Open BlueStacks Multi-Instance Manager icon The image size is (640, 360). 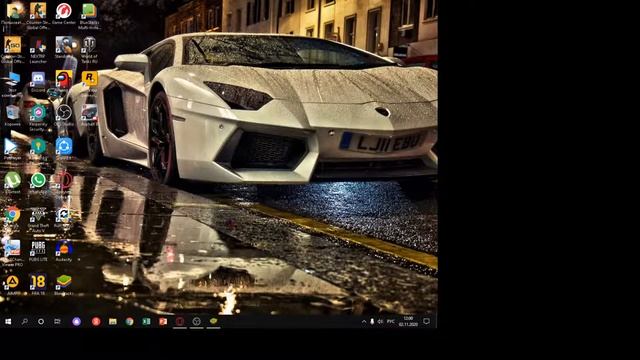[x=89, y=11]
